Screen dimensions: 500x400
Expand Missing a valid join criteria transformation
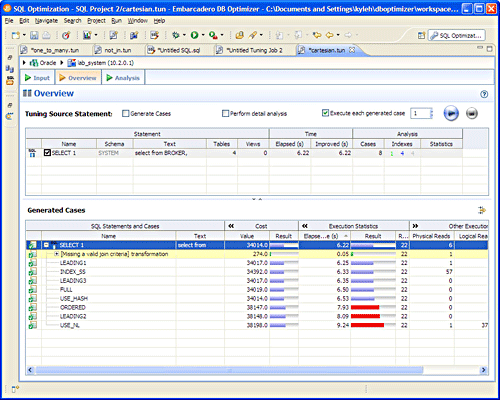(x=57, y=254)
